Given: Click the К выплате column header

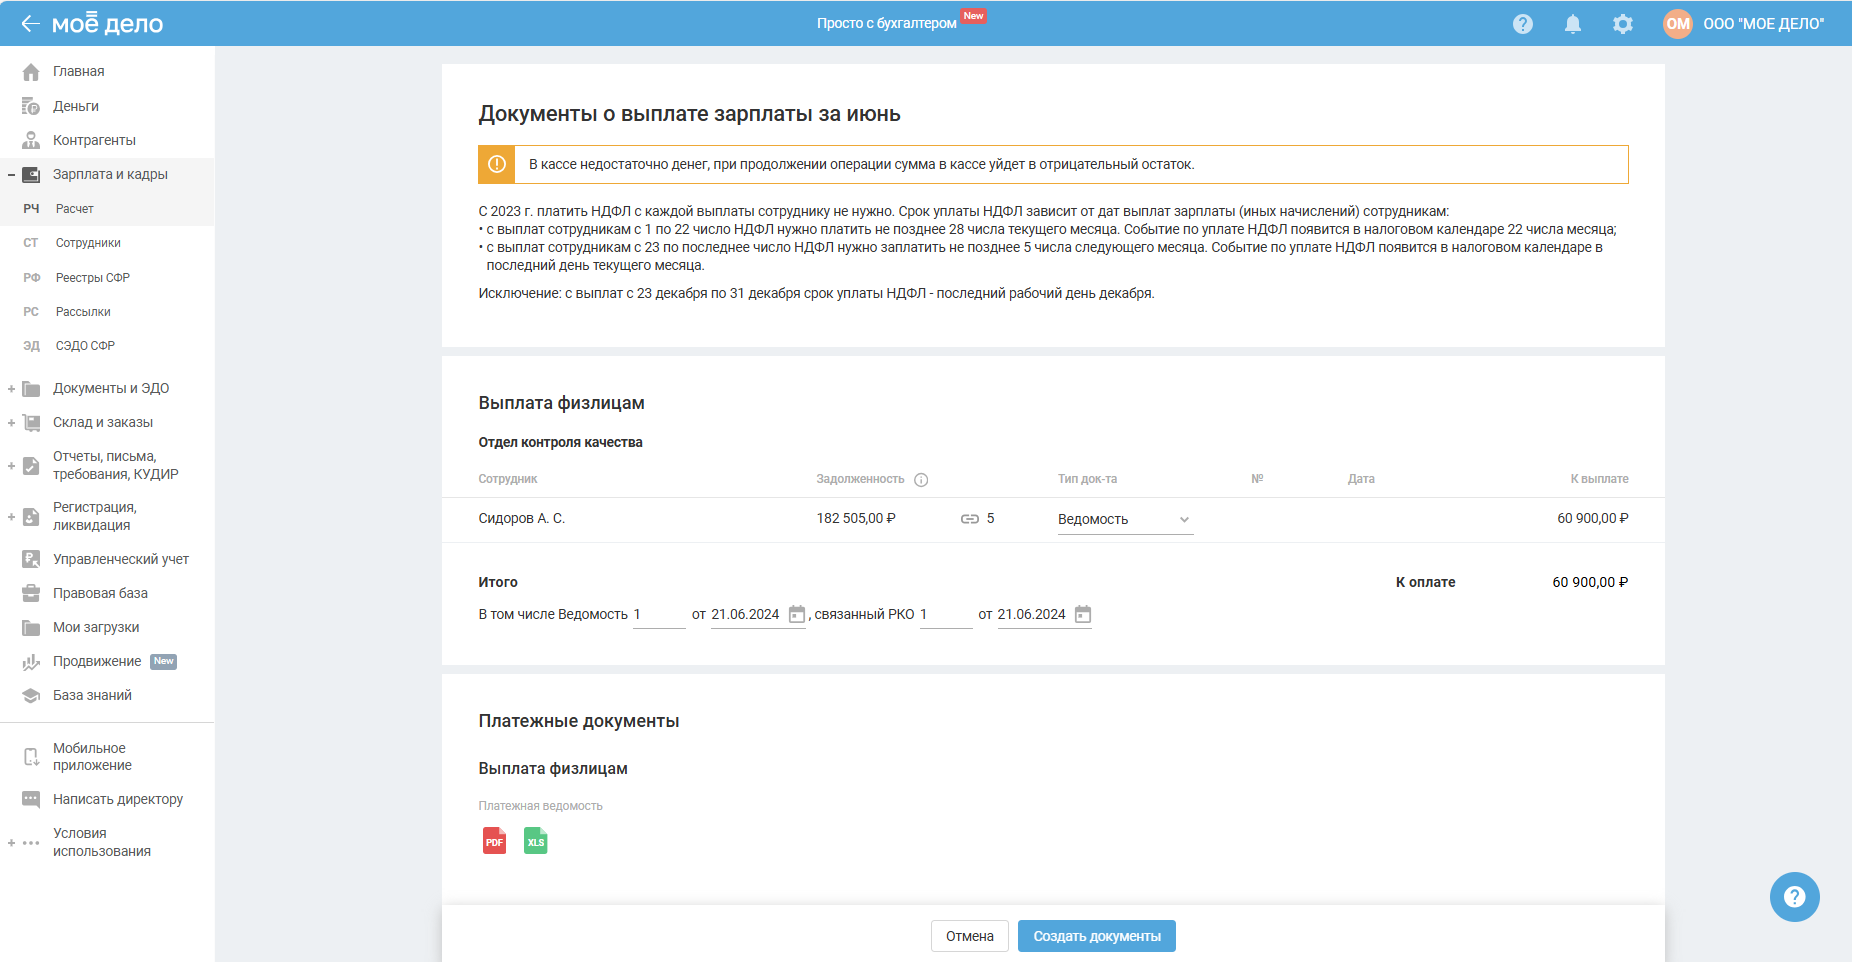Looking at the screenshot, I should point(1599,480).
